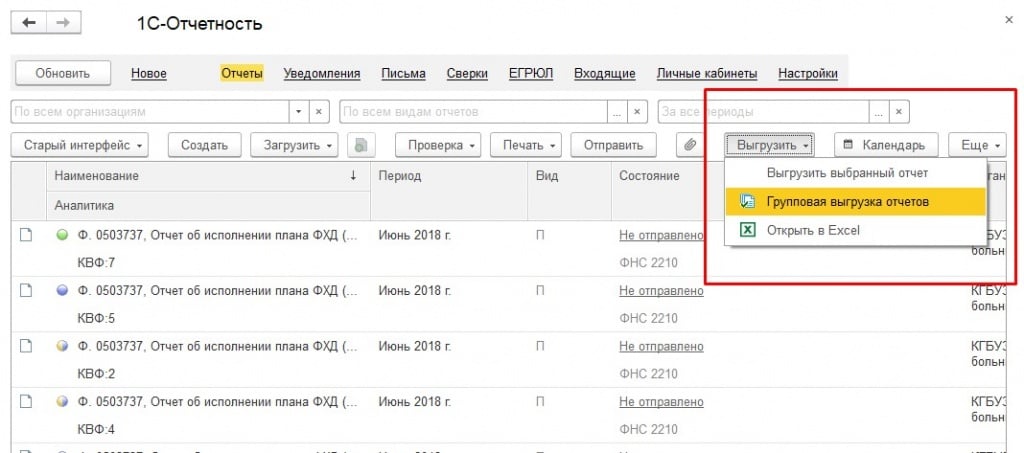
Task: Choose Открыть в Excel from menu
Action: (812, 230)
